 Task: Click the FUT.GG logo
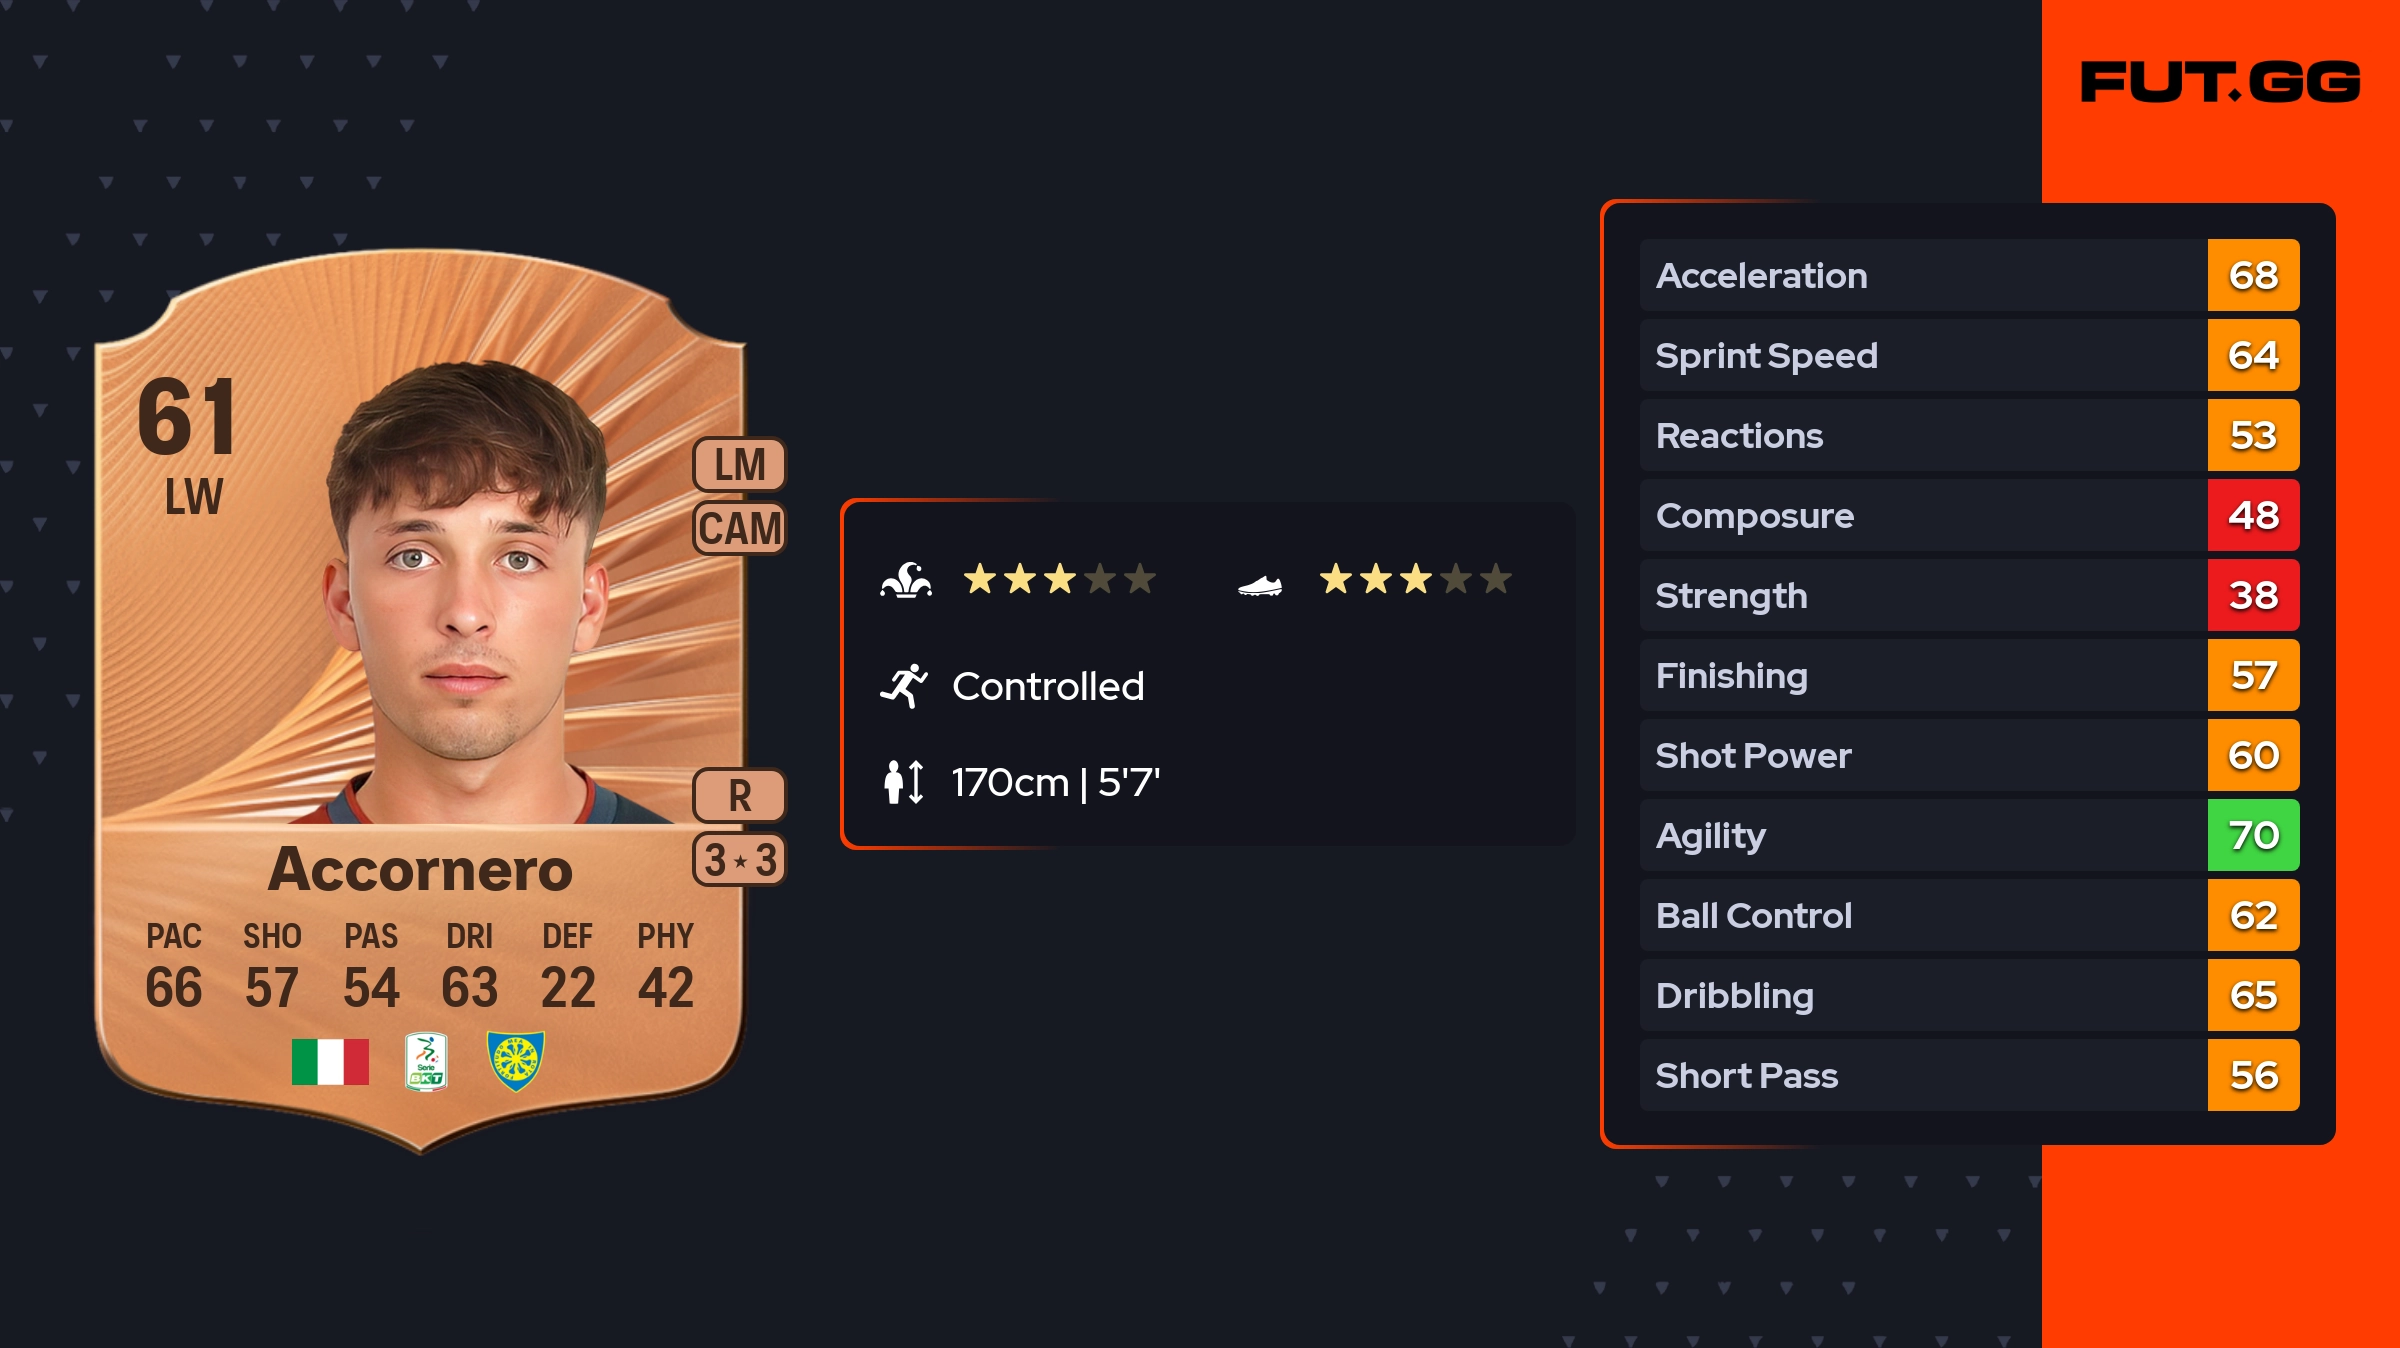point(2220,82)
